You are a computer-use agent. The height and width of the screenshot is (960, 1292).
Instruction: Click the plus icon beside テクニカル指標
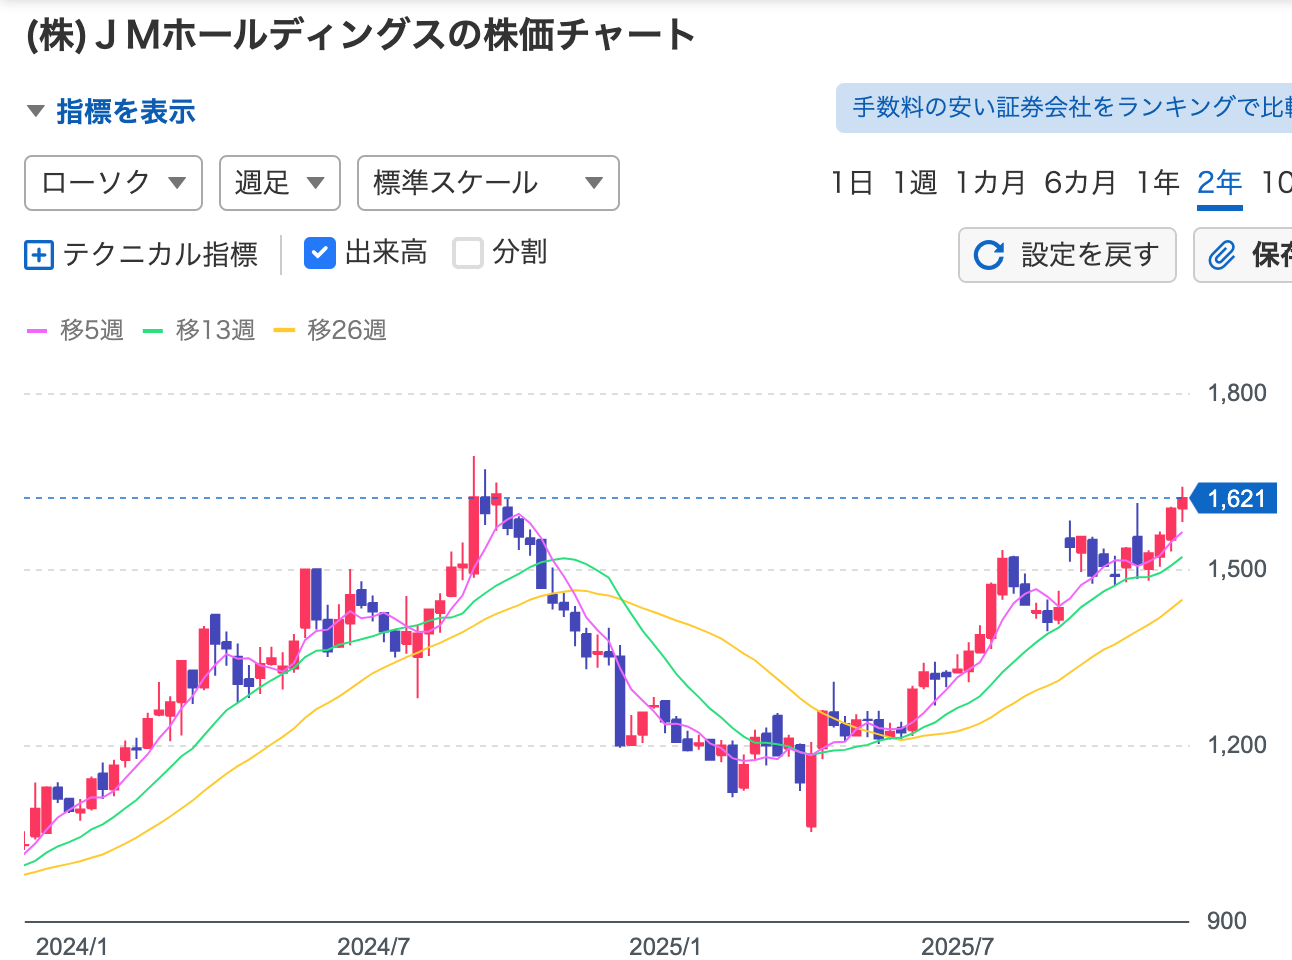pos(38,255)
